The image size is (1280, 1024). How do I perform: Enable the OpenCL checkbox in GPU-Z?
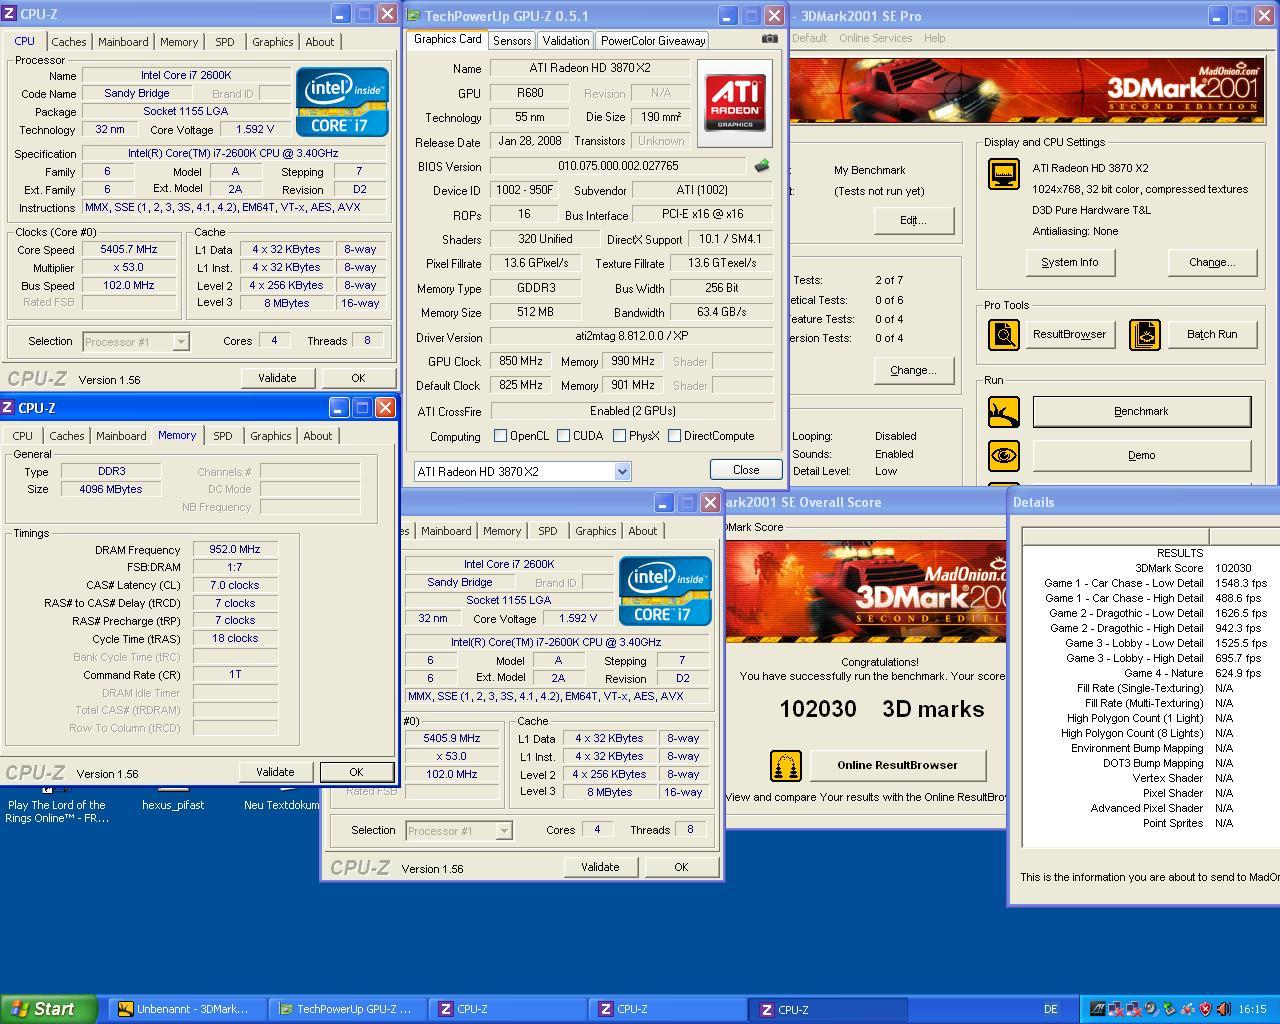(500, 436)
